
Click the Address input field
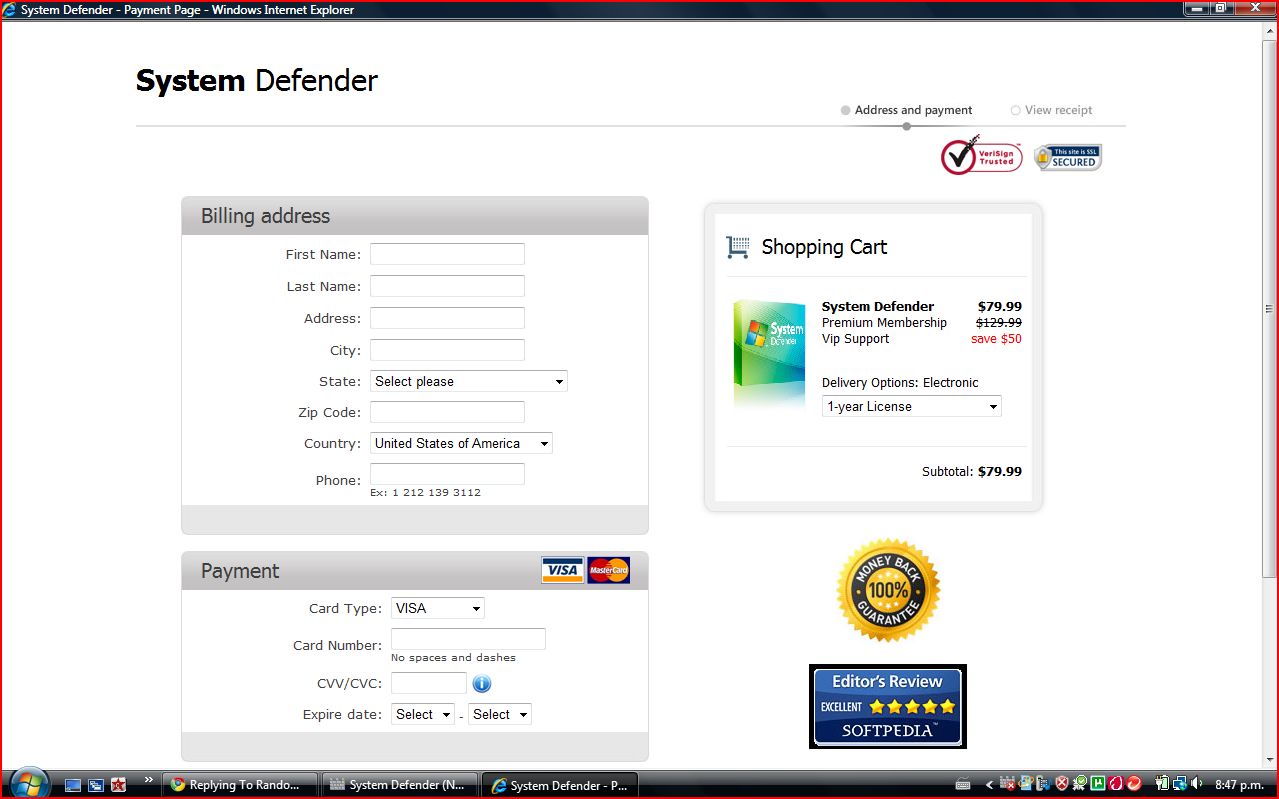(447, 318)
